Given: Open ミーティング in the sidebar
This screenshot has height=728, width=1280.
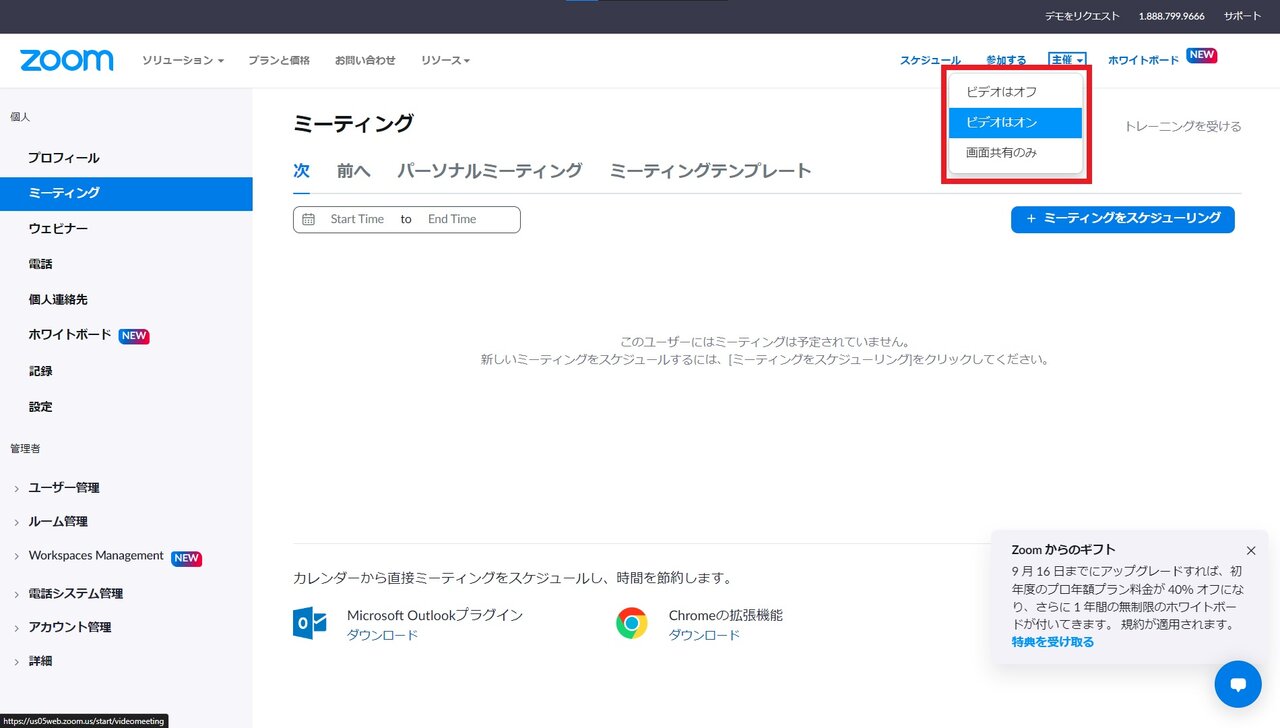Looking at the screenshot, I should click(126, 193).
